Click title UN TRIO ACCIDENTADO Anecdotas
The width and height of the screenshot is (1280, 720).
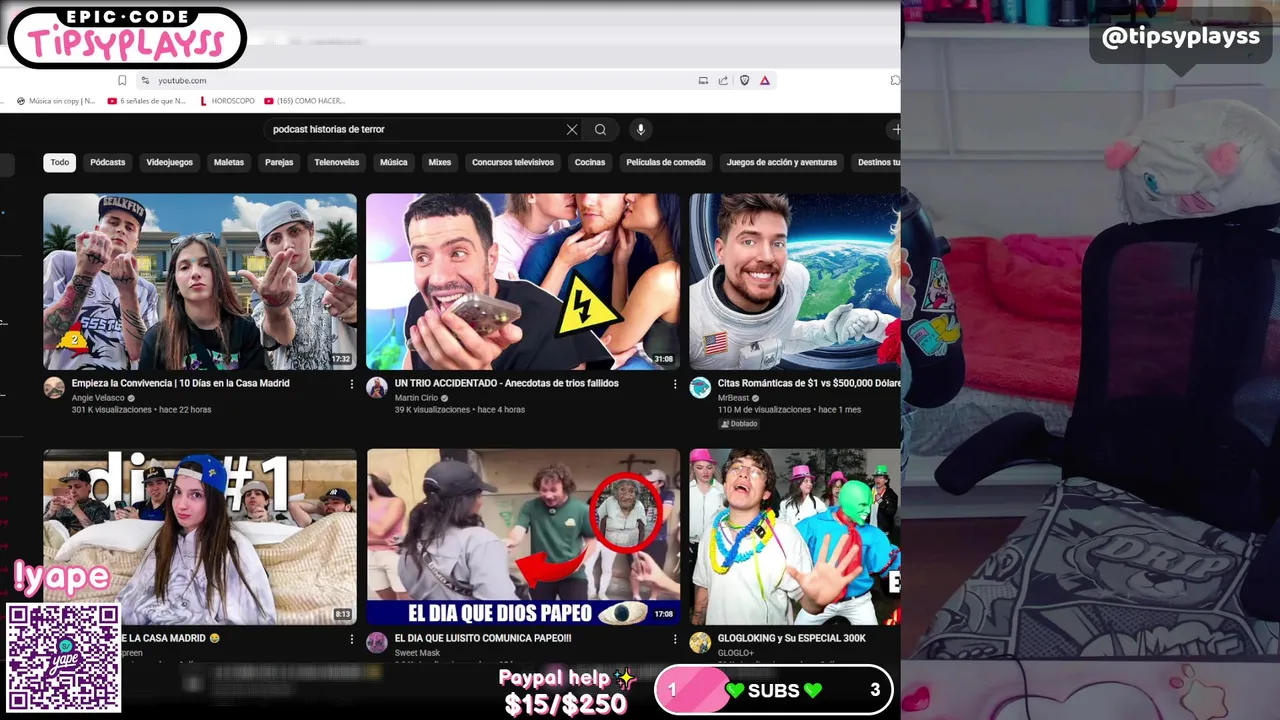tap(507, 383)
